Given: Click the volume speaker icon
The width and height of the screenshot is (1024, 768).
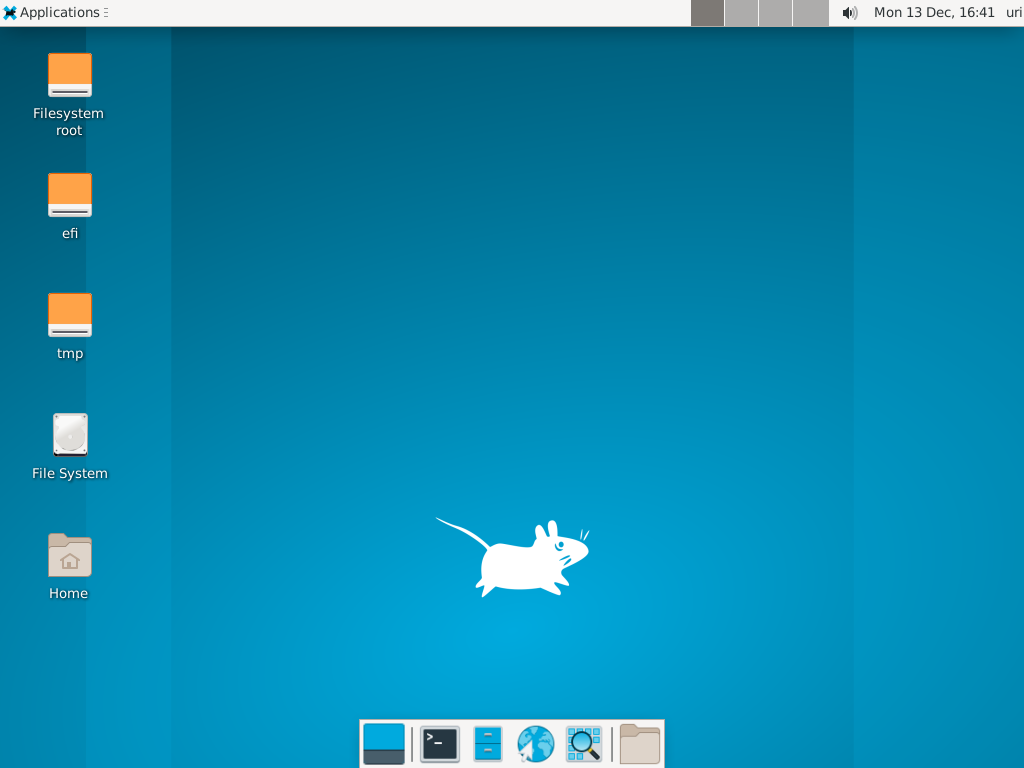Looking at the screenshot, I should point(849,12).
